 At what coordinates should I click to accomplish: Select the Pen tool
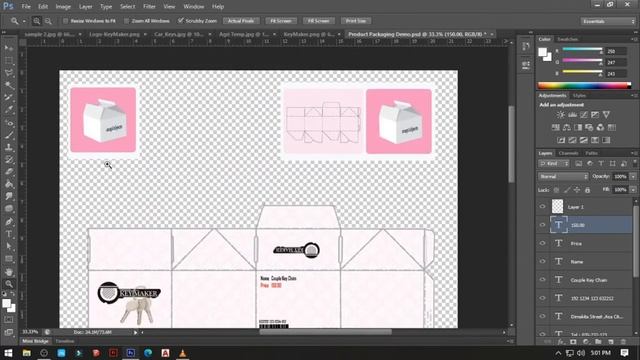(9, 222)
